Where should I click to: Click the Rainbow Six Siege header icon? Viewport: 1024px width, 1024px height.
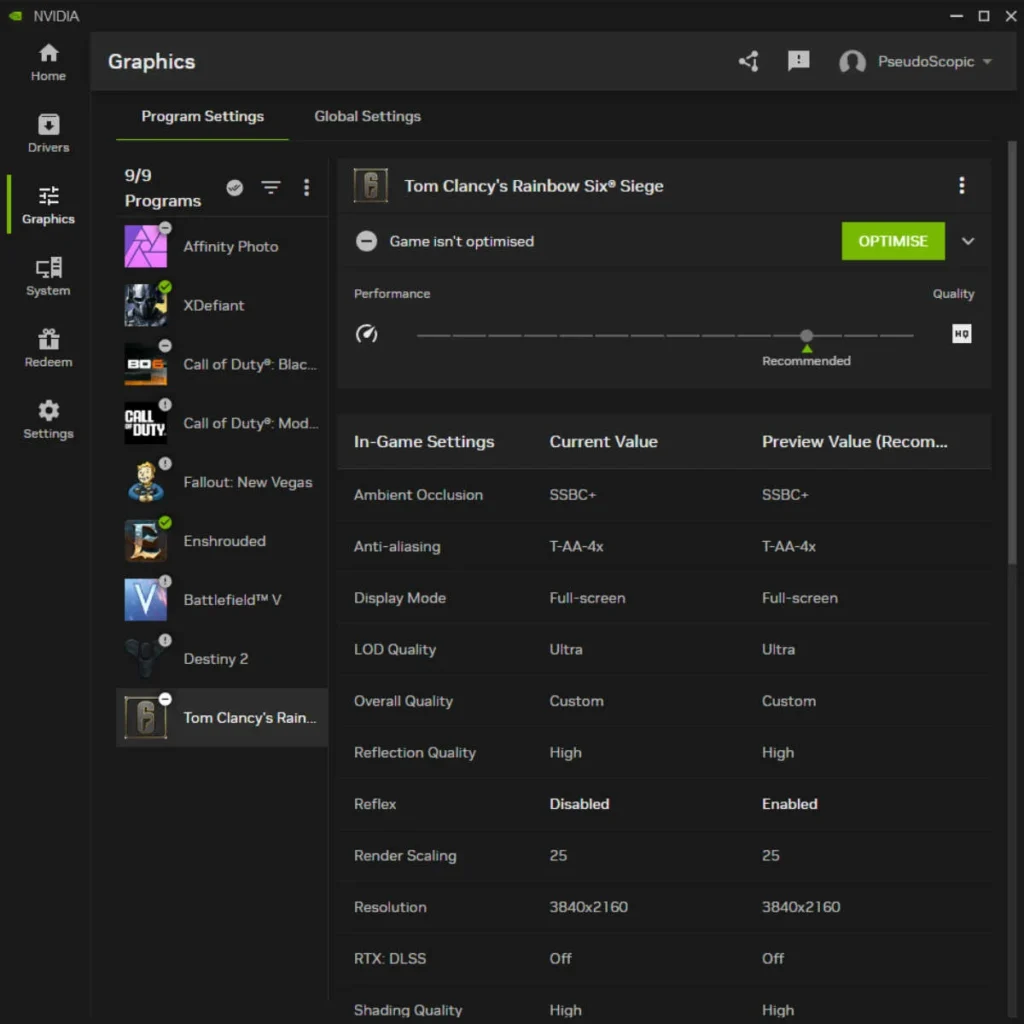[370, 185]
